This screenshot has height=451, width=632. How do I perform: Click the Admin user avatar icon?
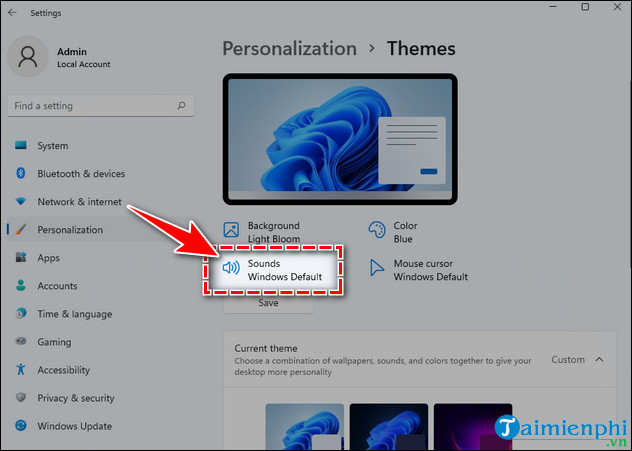(28, 56)
